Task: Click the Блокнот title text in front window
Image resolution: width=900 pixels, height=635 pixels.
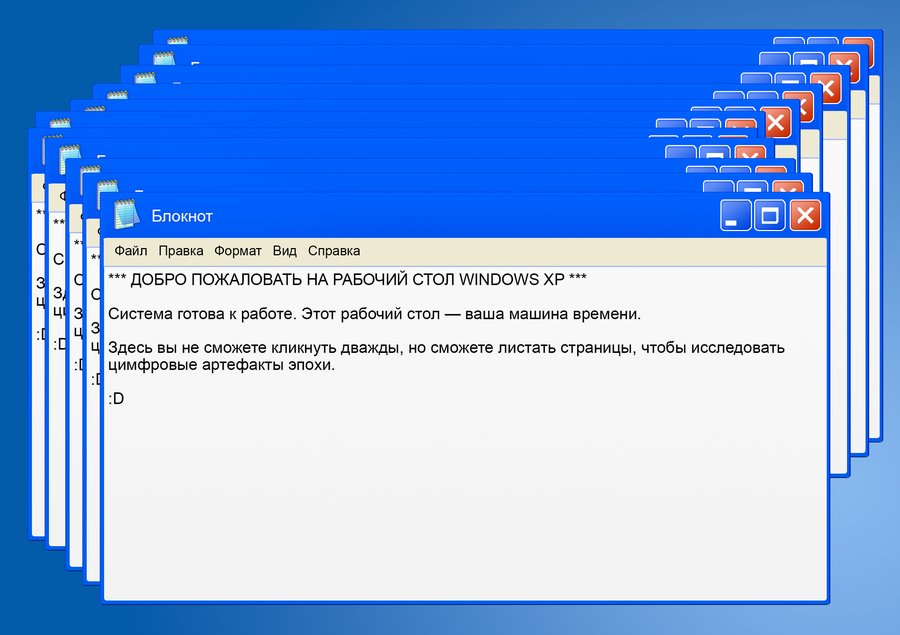Action: point(182,216)
